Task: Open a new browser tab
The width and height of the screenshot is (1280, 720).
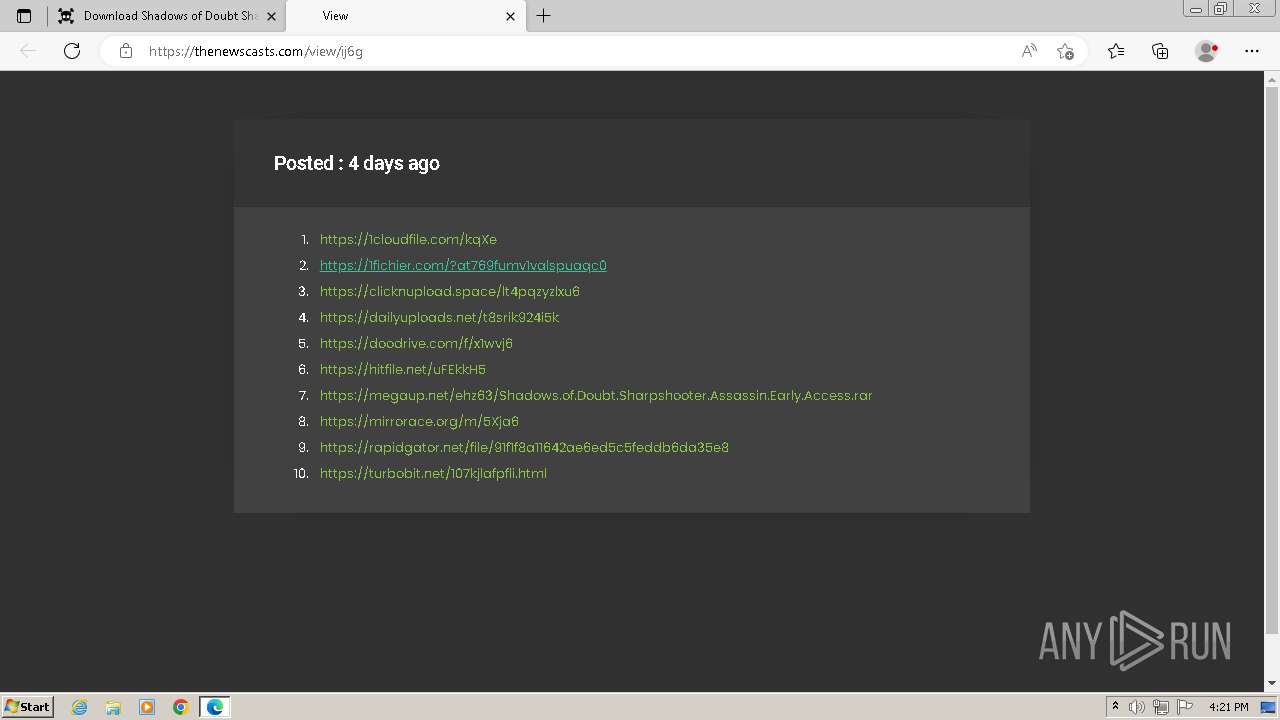Action: pyautogui.click(x=544, y=16)
